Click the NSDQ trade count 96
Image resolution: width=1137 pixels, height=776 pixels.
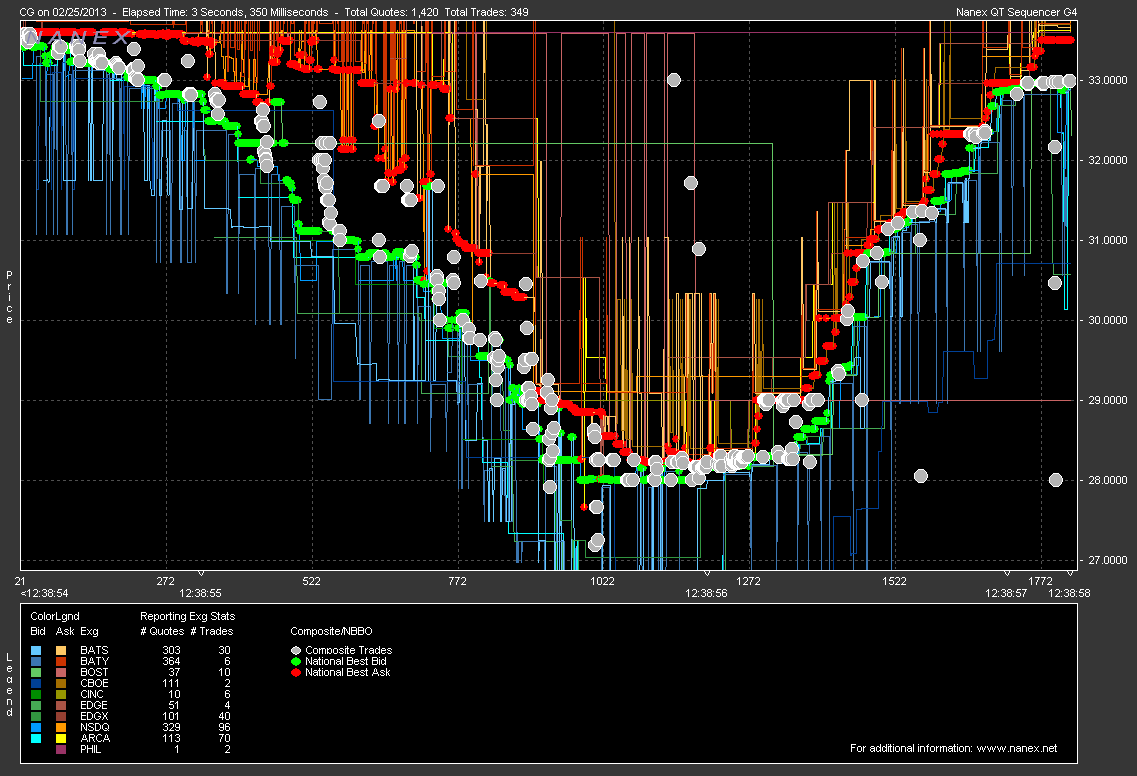click(224, 727)
